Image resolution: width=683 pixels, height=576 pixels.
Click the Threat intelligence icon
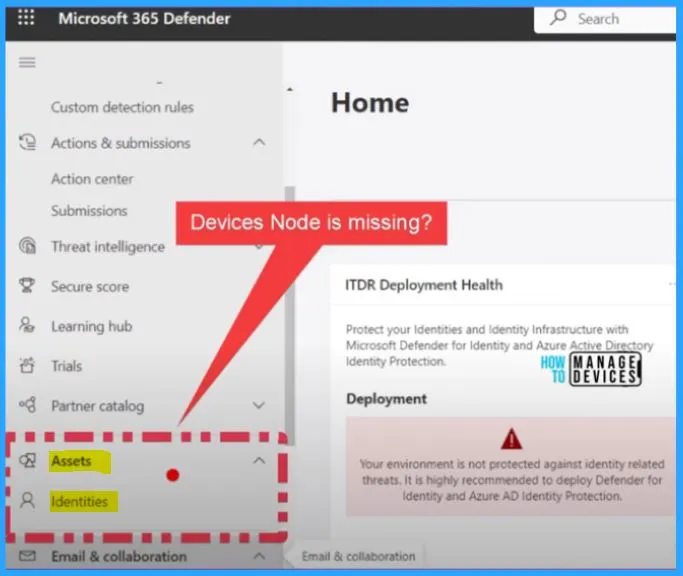(27, 246)
